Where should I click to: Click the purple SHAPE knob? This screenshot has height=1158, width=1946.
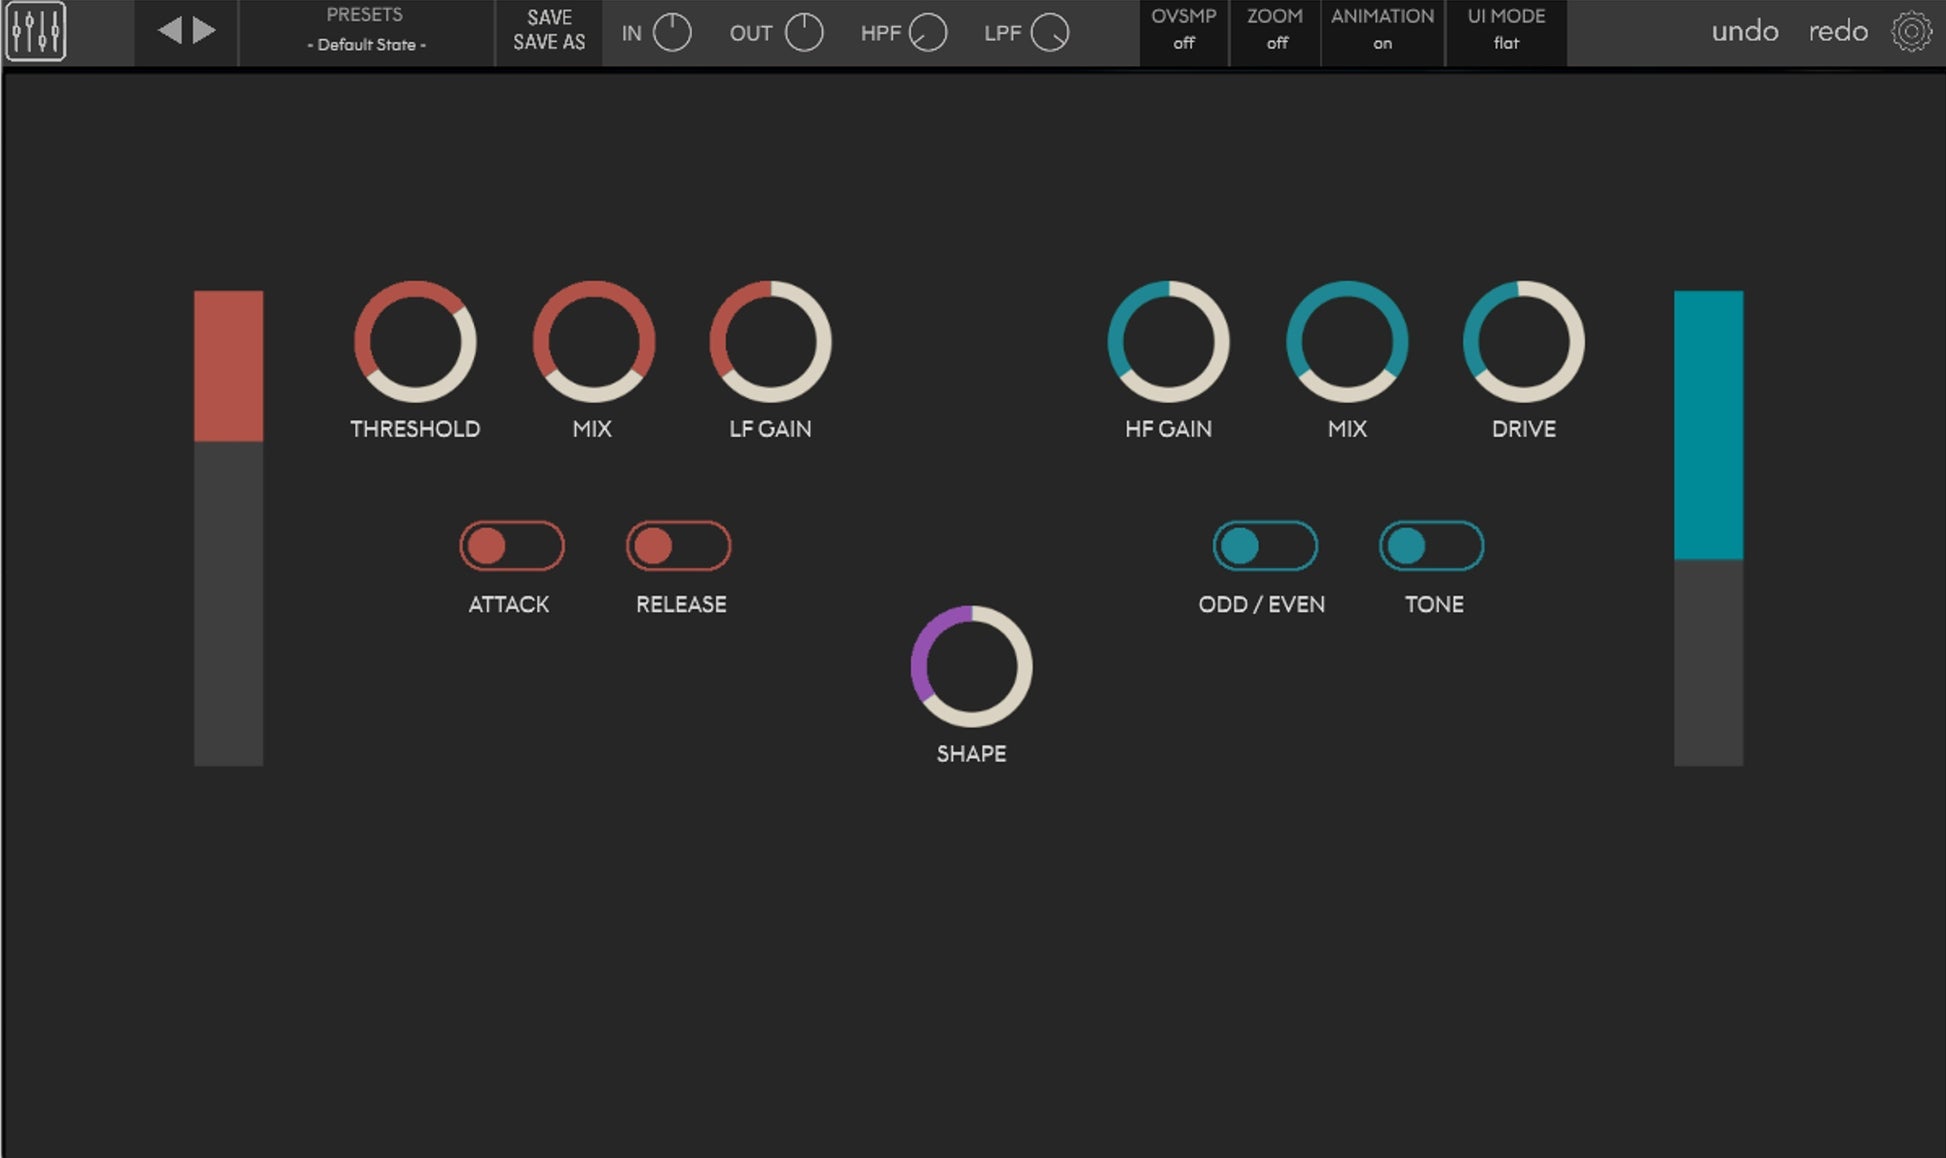[x=971, y=666]
